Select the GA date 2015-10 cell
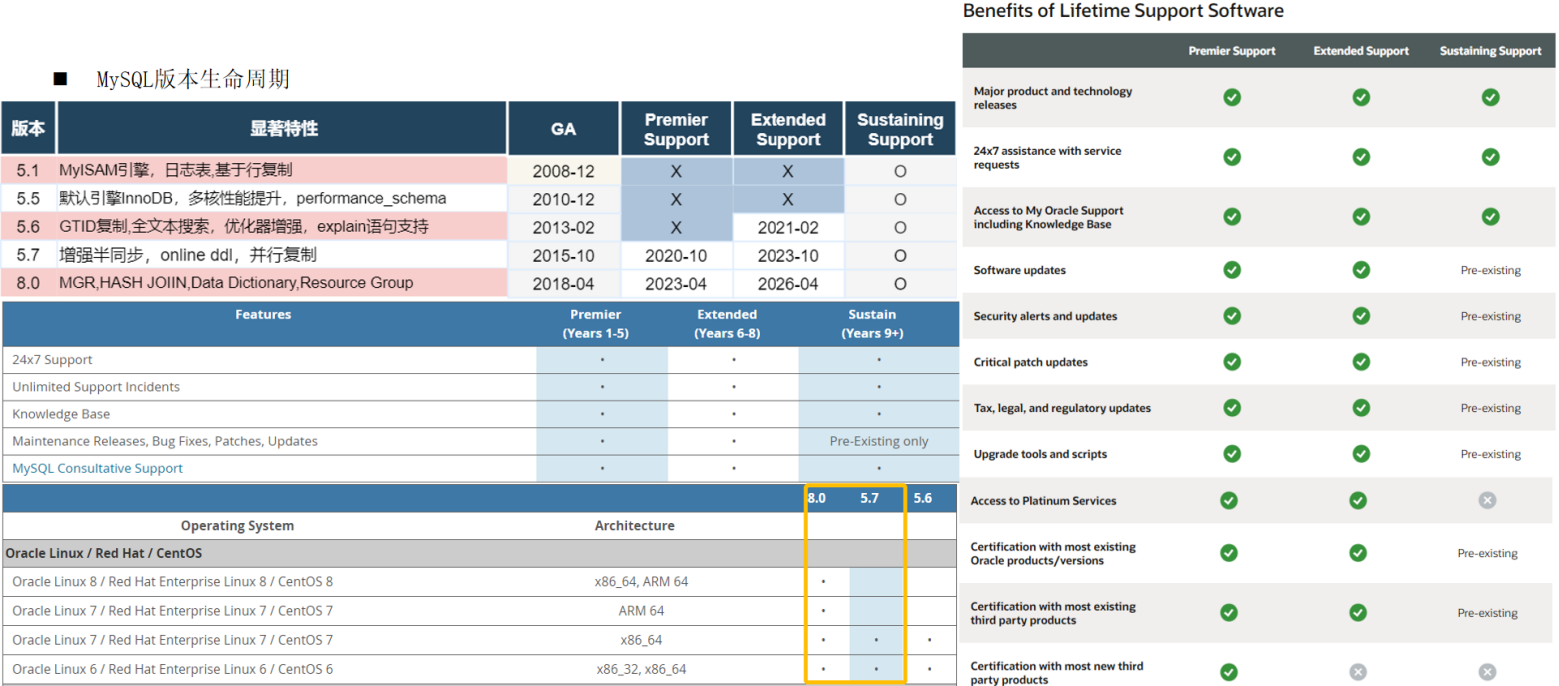This screenshot has width=1559, height=686. (x=563, y=255)
